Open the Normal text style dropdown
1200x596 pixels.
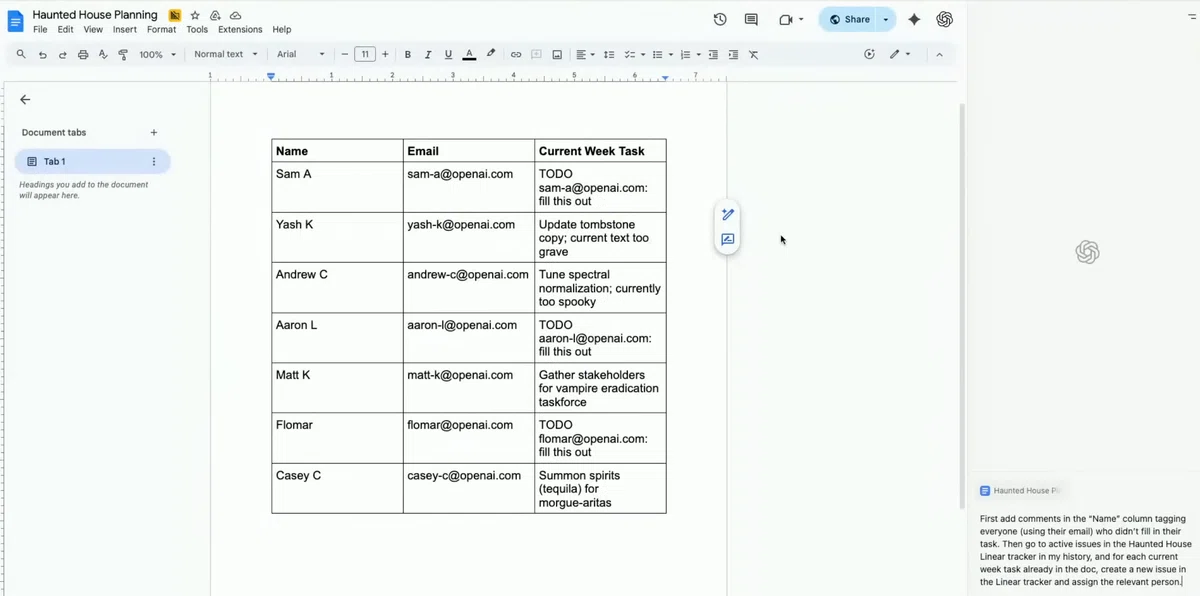(226, 55)
